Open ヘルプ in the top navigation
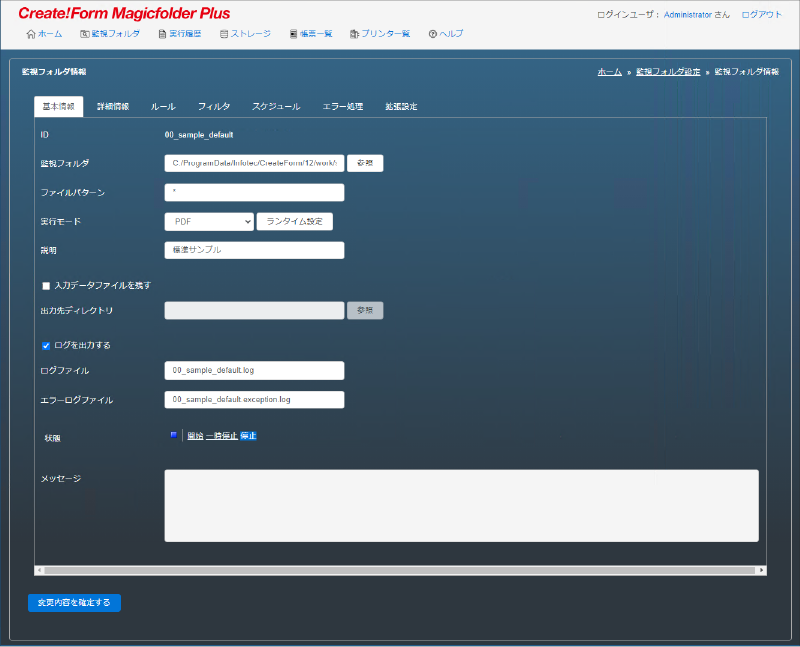Screen dimensions: 800x647 (x=451, y=34)
